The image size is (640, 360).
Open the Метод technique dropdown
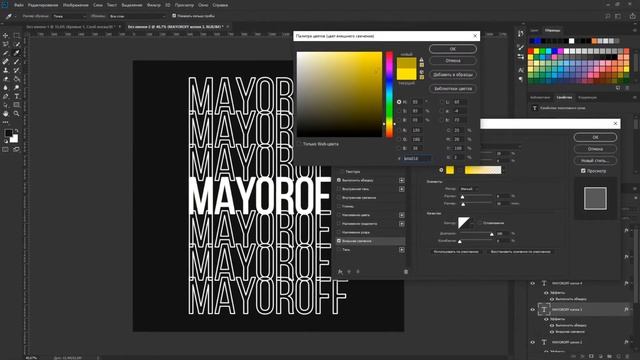[x=469, y=189]
